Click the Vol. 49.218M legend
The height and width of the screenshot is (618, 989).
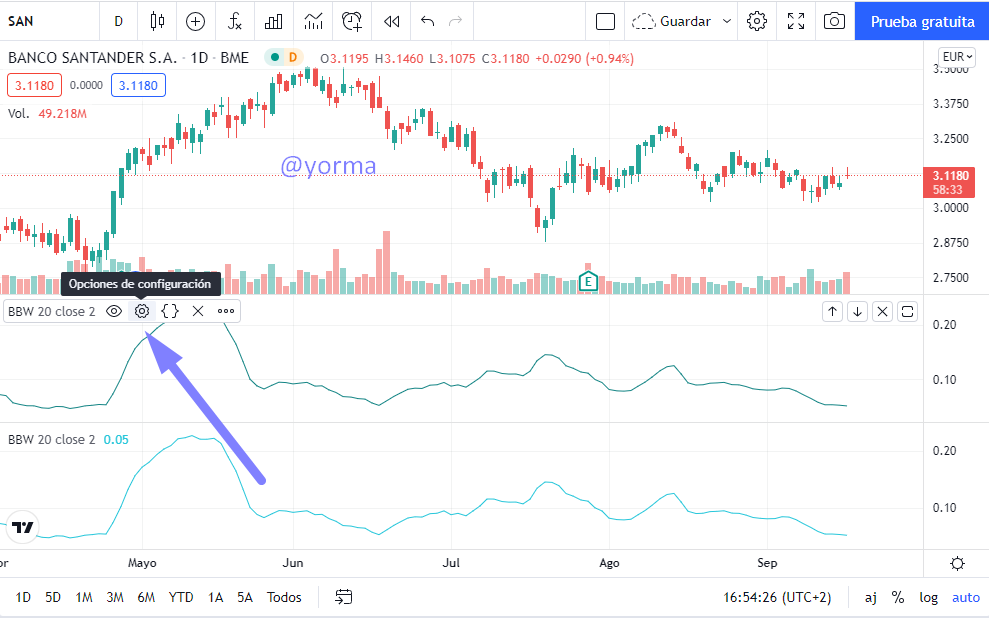click(x=47, y=114)
